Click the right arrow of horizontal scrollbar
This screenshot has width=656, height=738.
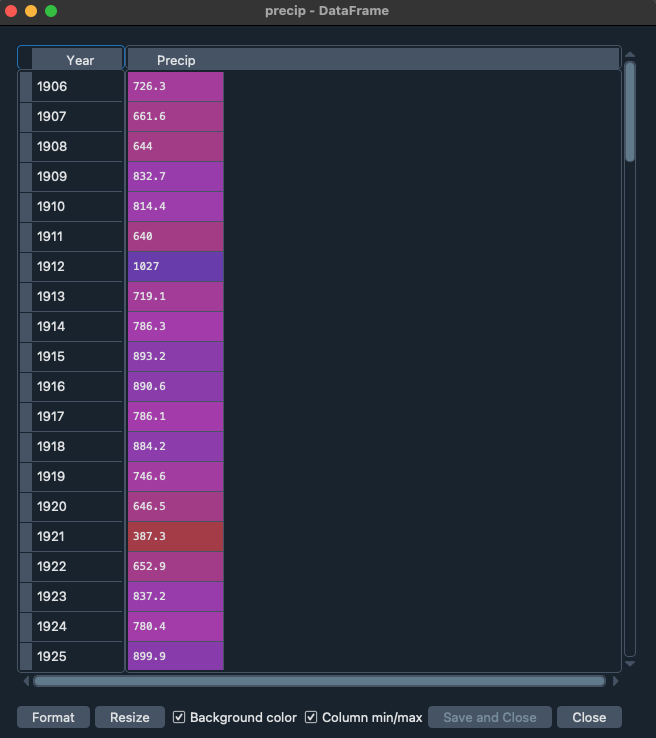pyautogui.click(x=615, y=681)
